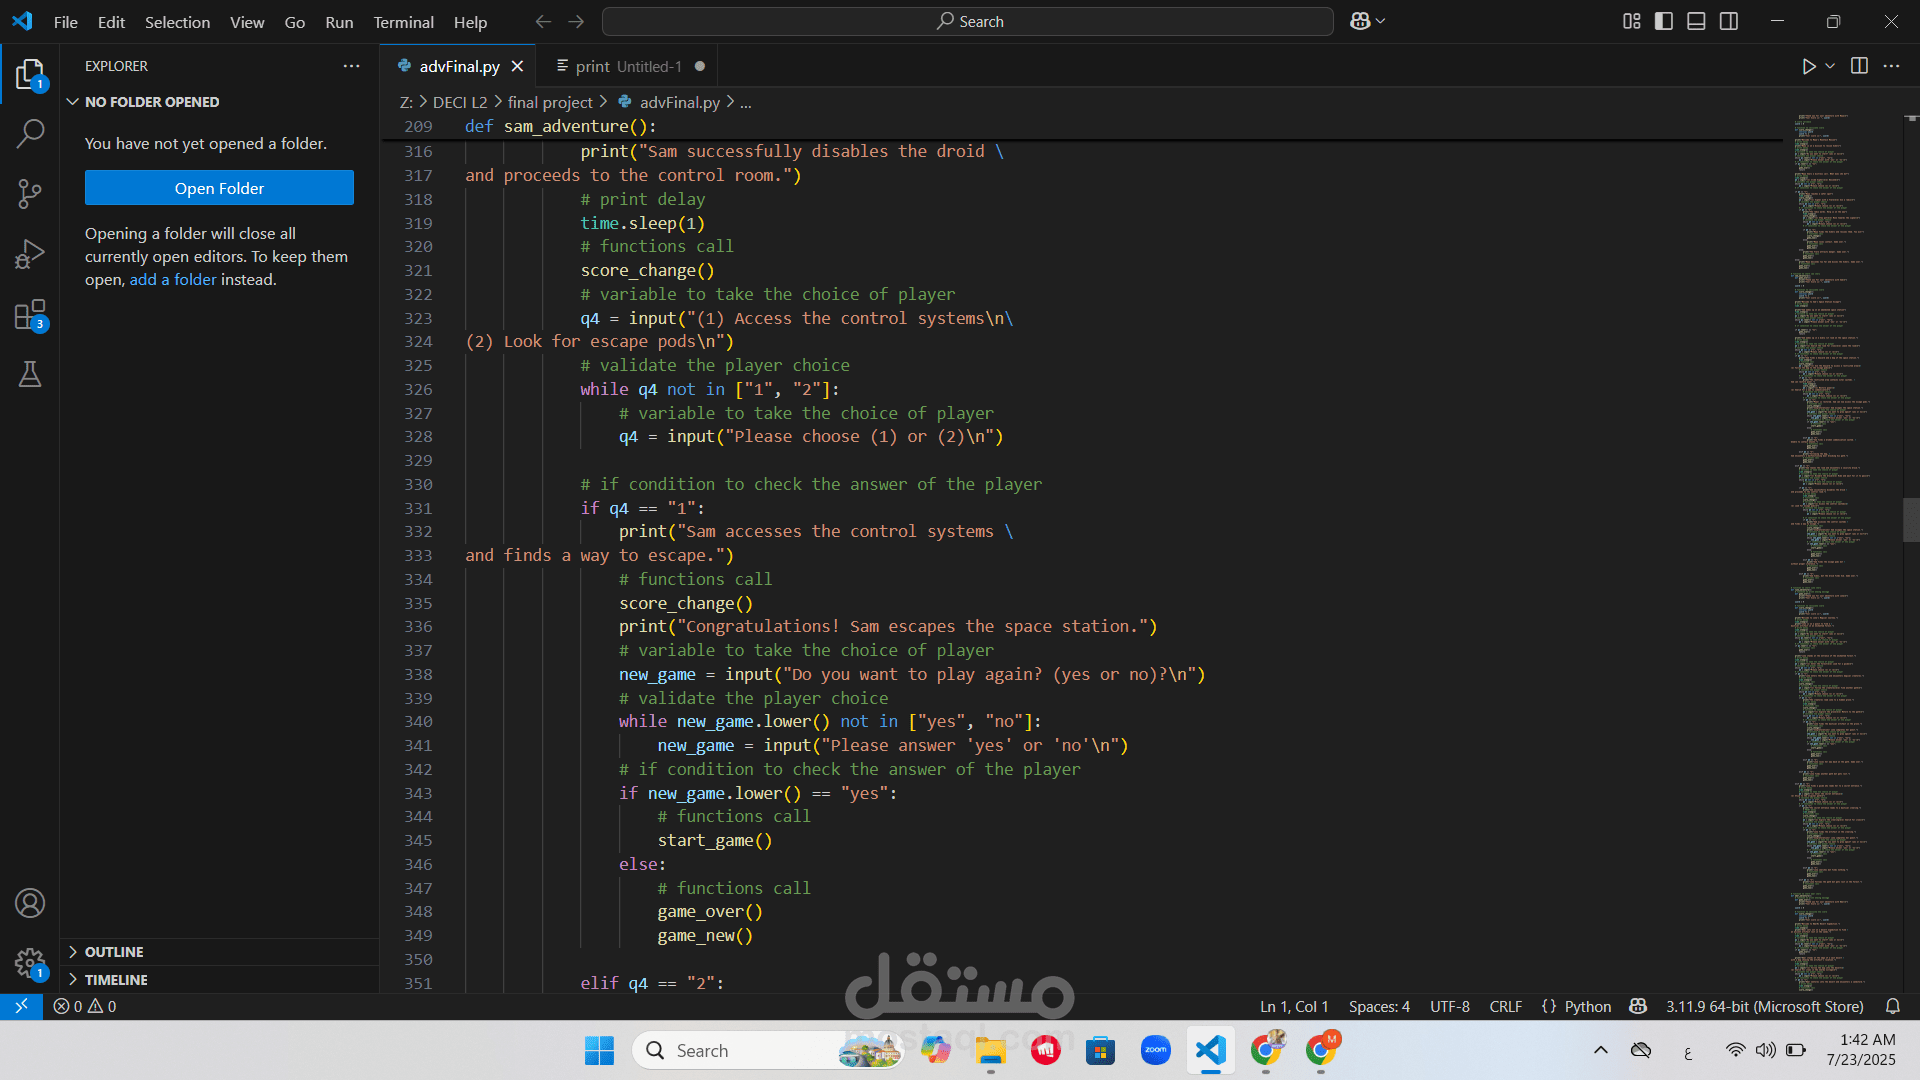Click the 'add a folder' link
The width and height of the screenshot is (1920, 1080).
coord(173,280)
